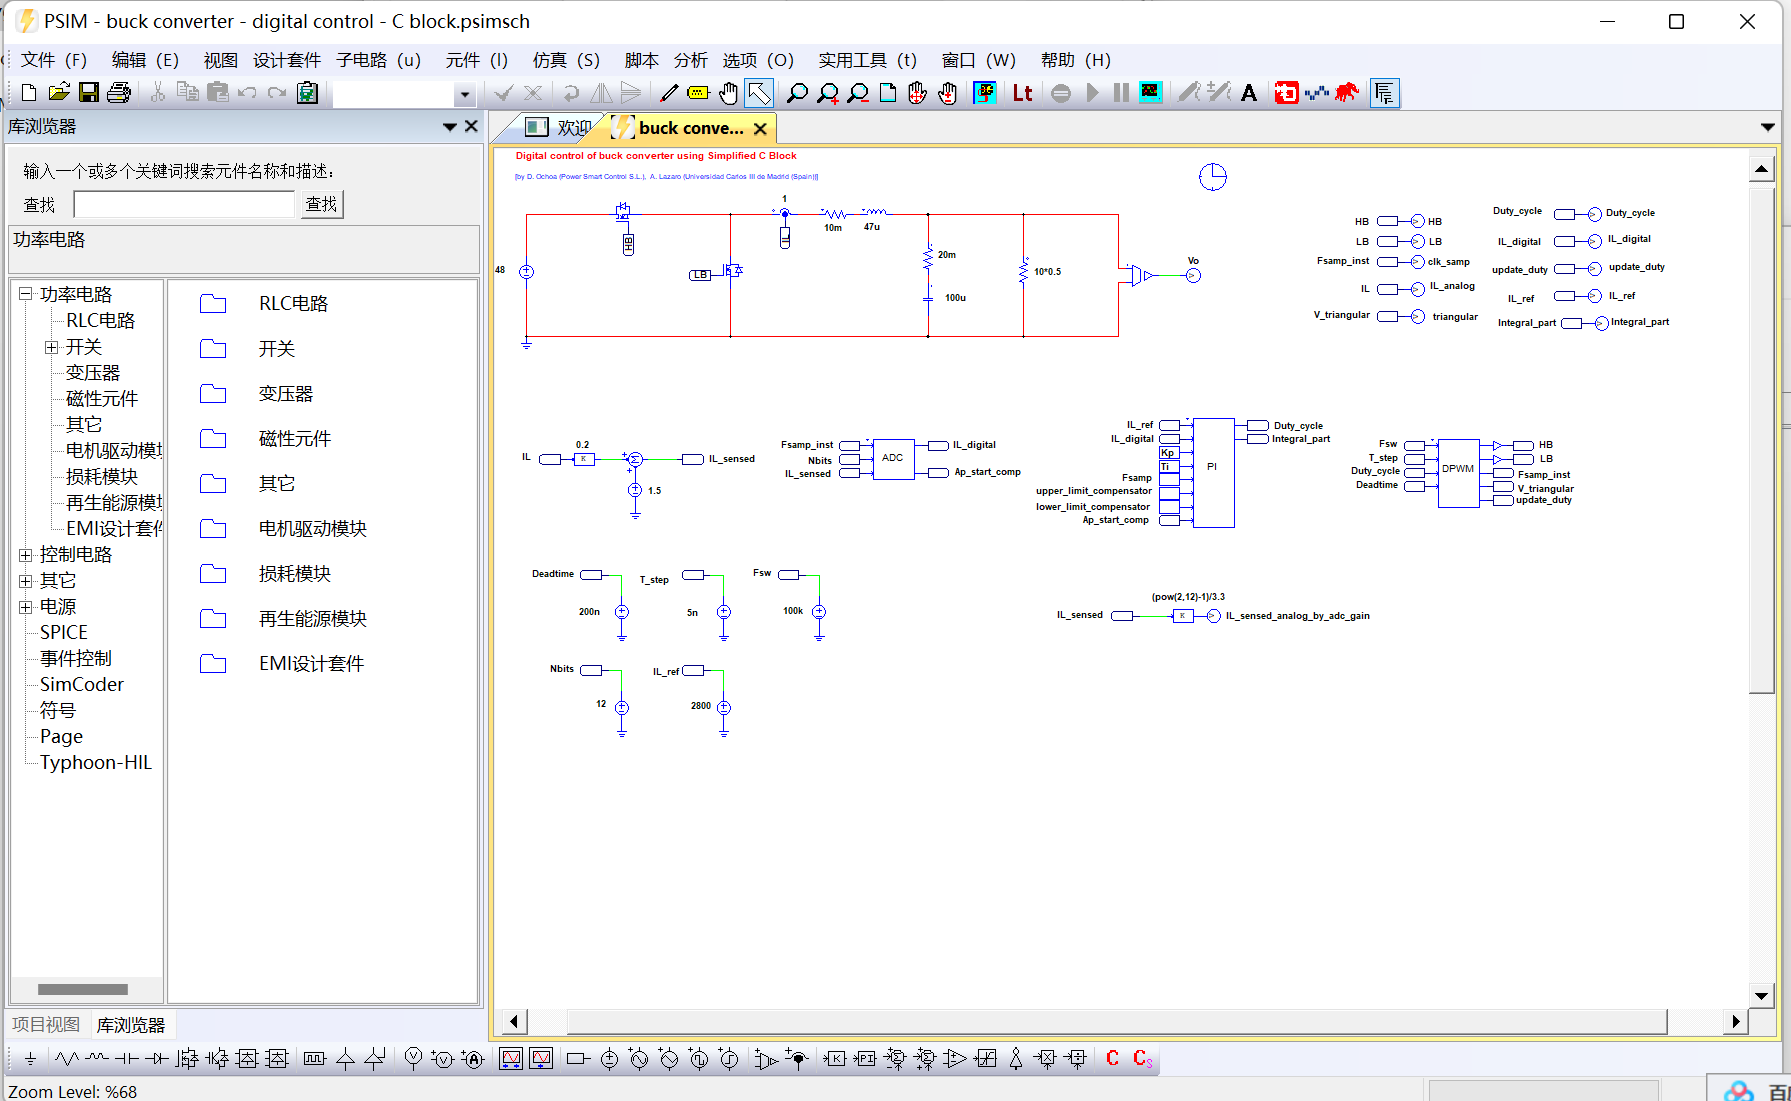Insert a C block using the red C icon
Image resolution: width=1791 pixels, height=1101 pixels.
[1112, 1057]
